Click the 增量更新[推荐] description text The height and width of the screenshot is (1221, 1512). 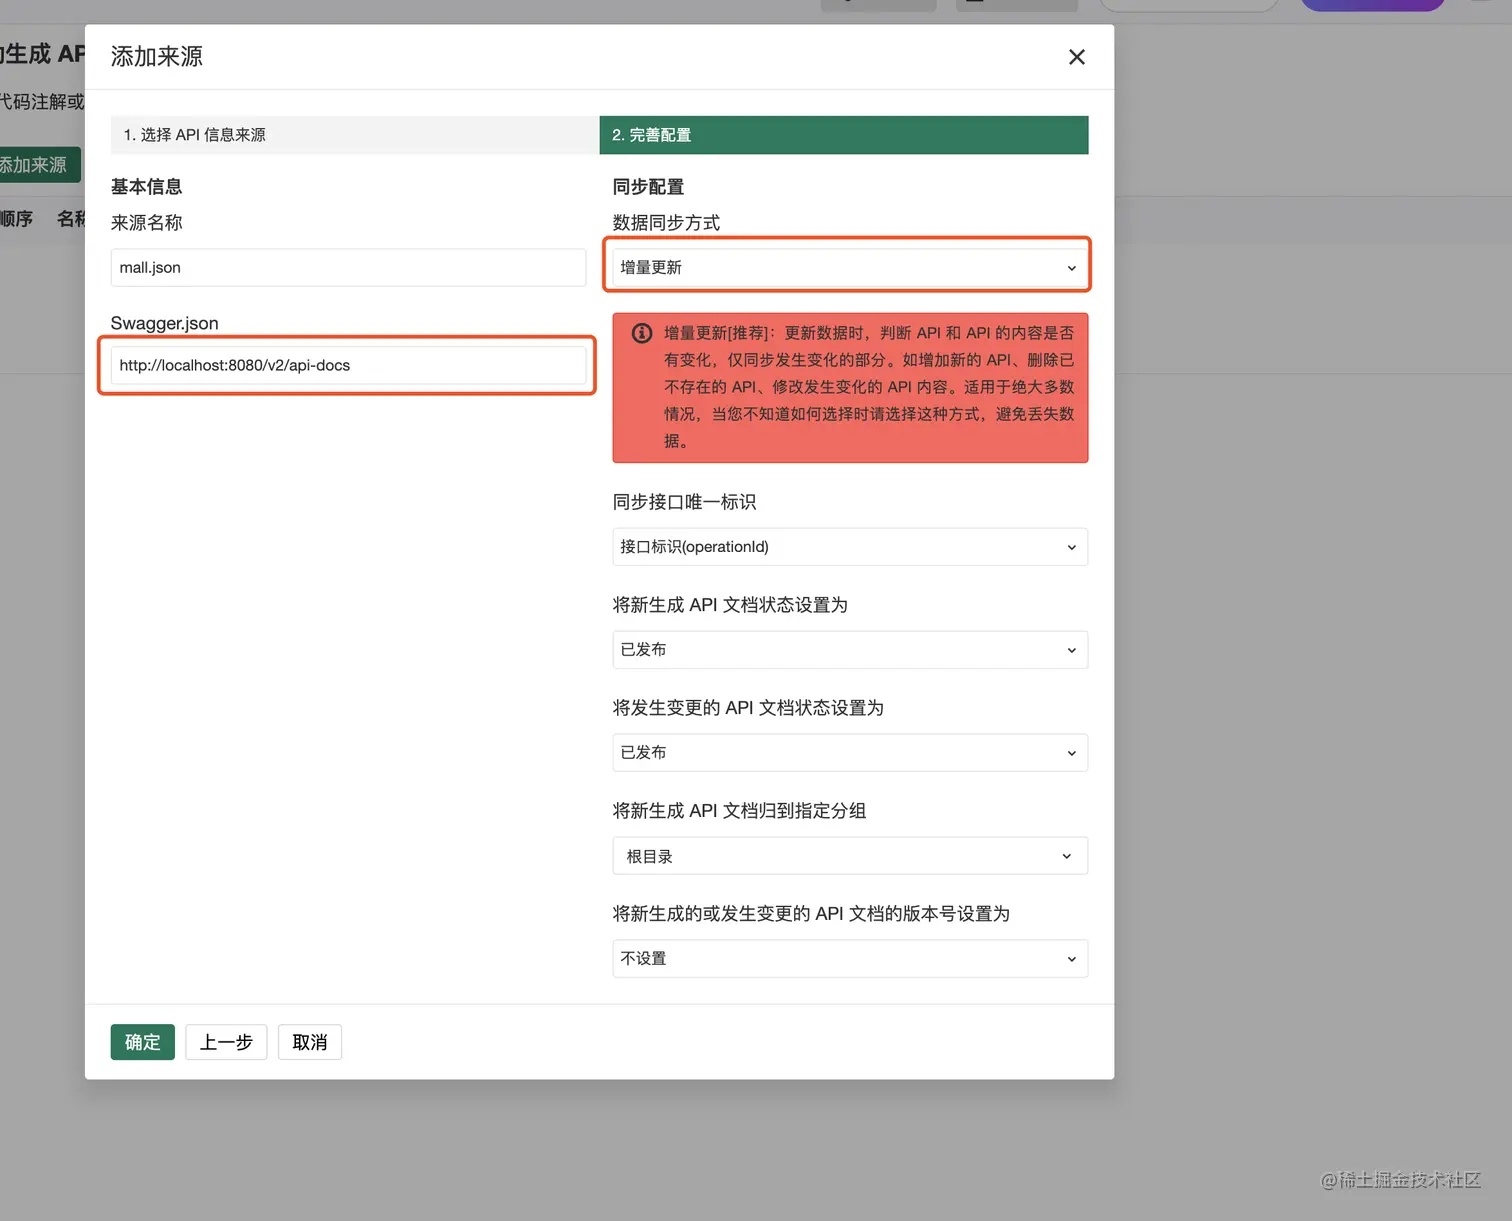[x=869, y=387]
